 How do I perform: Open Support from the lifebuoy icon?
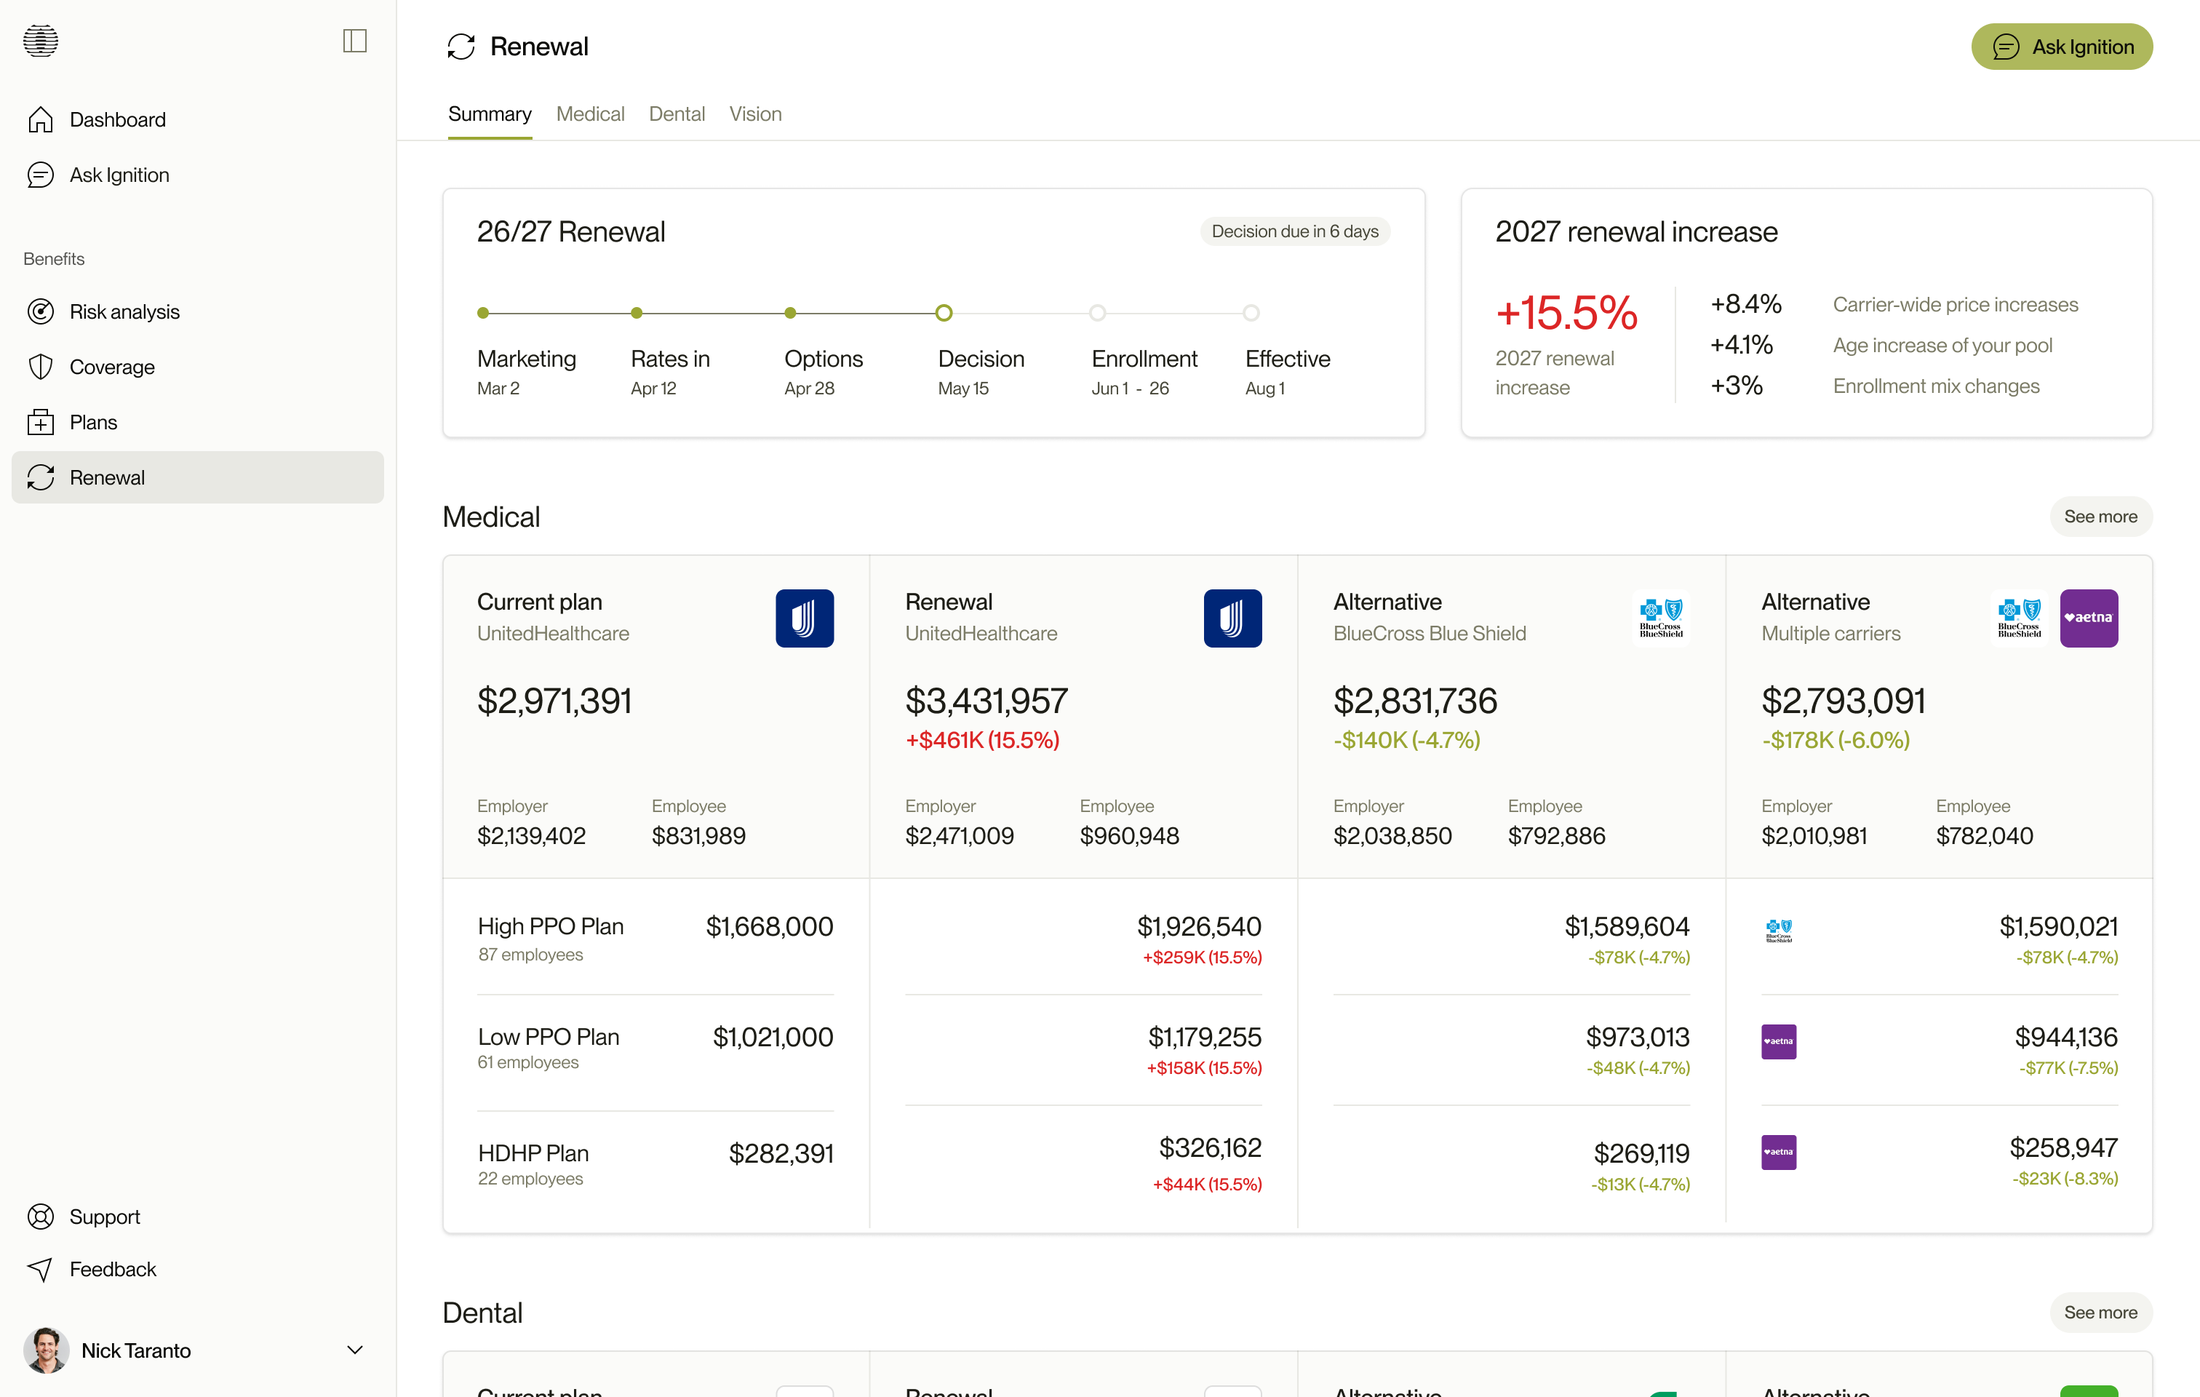click(x=41, y=1217)
